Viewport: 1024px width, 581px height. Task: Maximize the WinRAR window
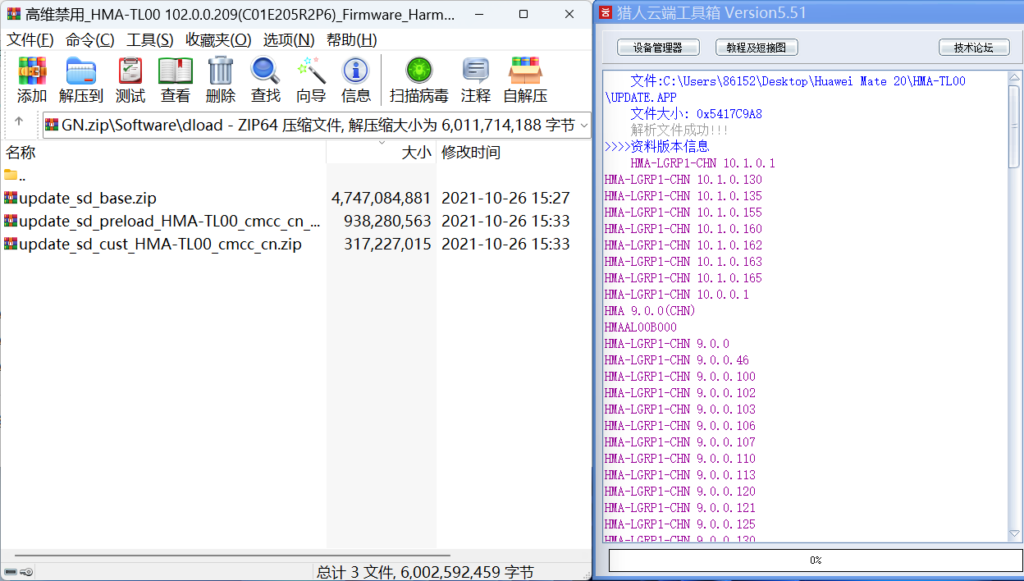click(x=523, y=14)
